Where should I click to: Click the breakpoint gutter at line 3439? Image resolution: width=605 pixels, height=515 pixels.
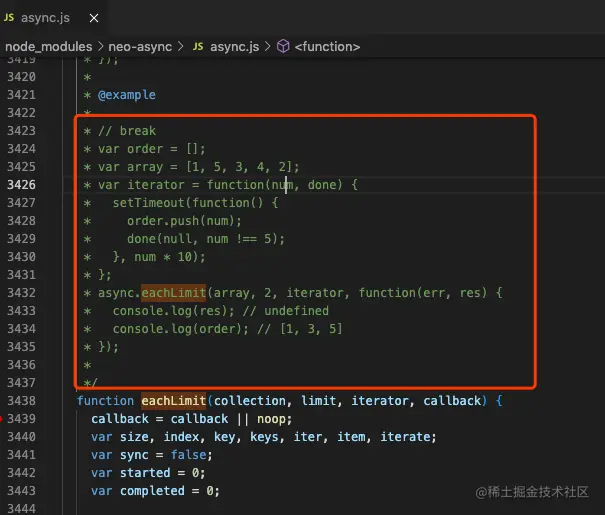[x=2, y=419]
